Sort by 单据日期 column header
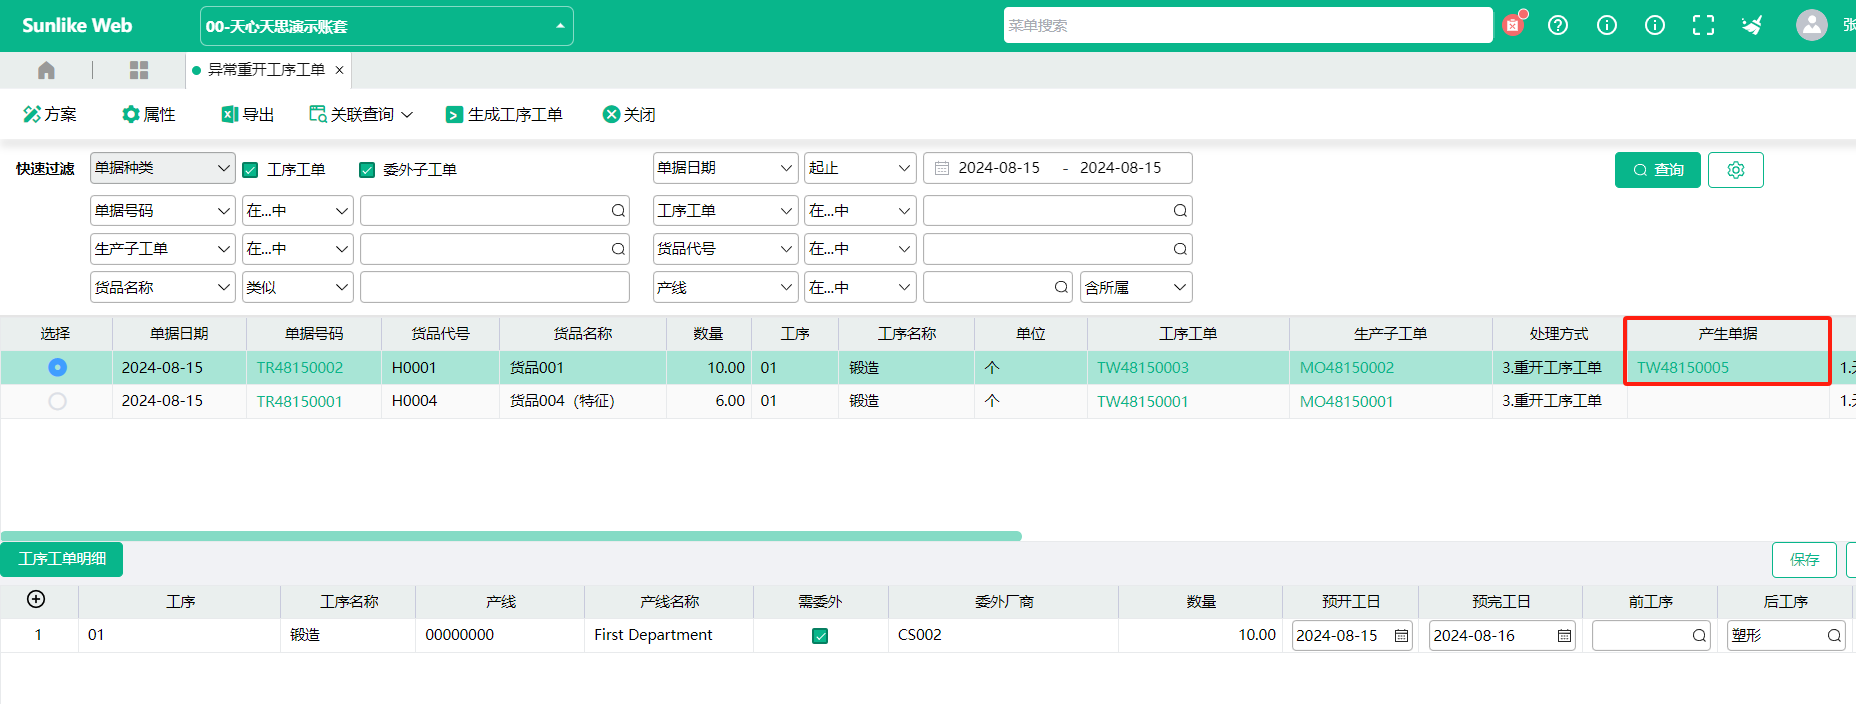The height and width of the screenshot is (704, 1856). tap(179, 334)
